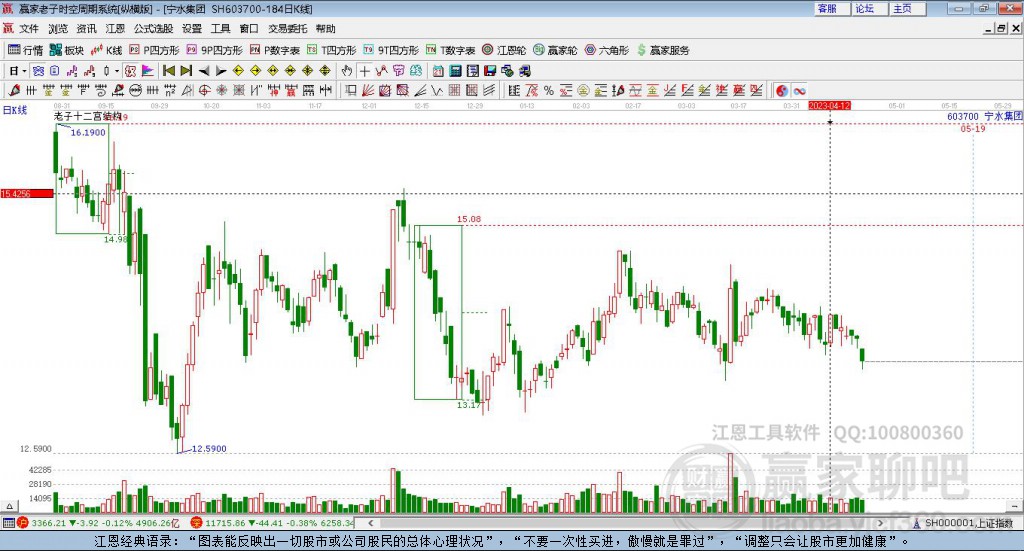Click the 主页 homepage button

(x=907, y=8)
